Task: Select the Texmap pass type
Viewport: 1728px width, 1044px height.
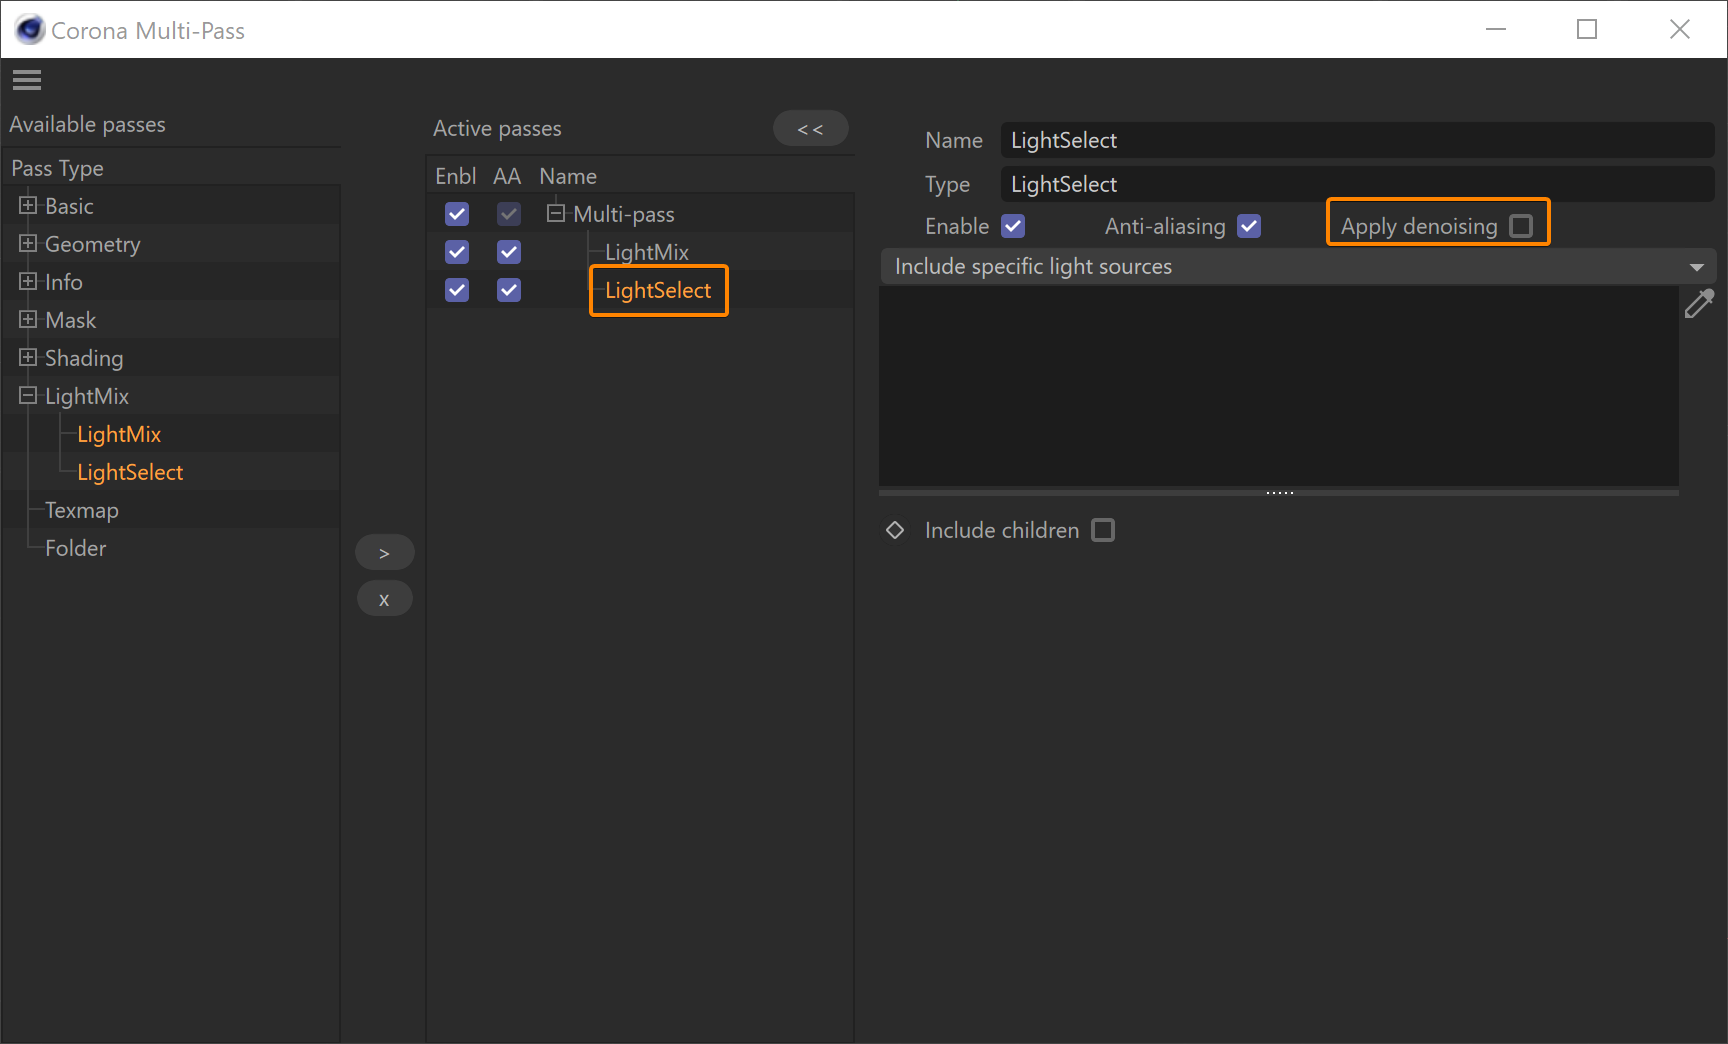Action: pos(82,510)
